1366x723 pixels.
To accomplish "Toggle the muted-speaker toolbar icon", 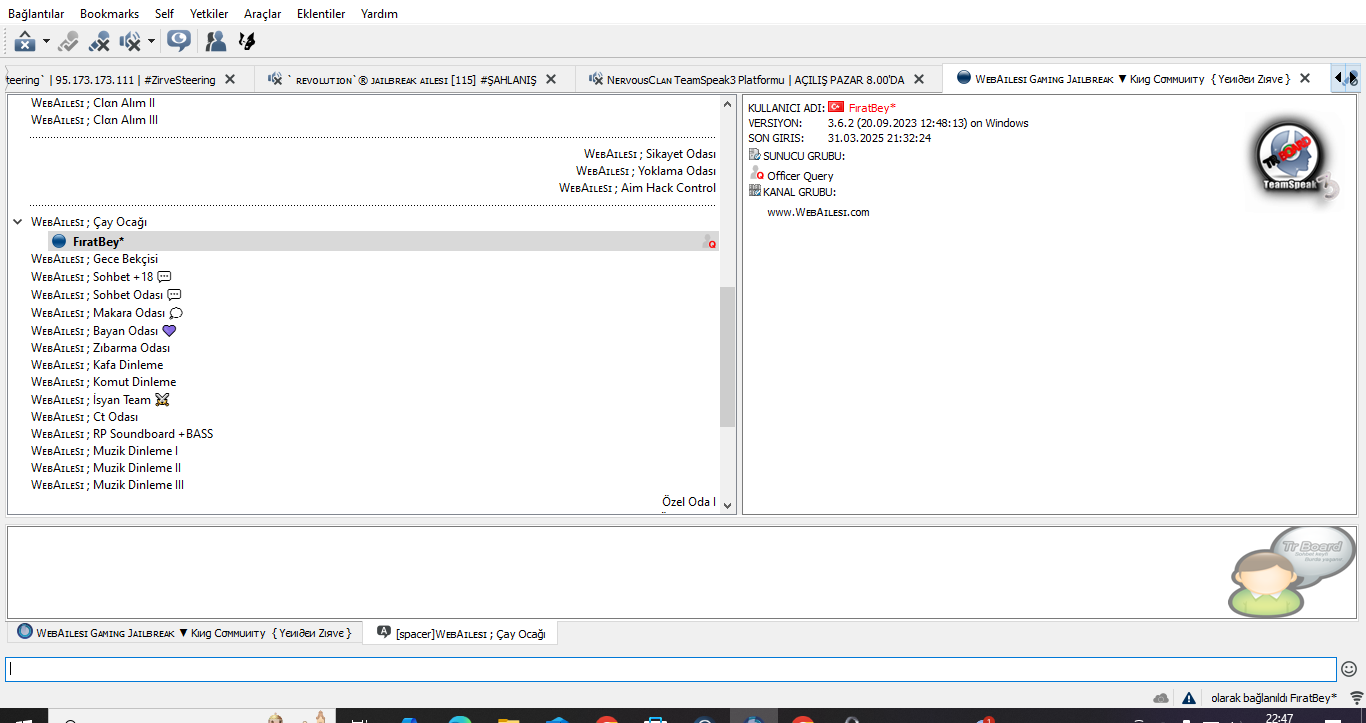I will tap(130, 41).
